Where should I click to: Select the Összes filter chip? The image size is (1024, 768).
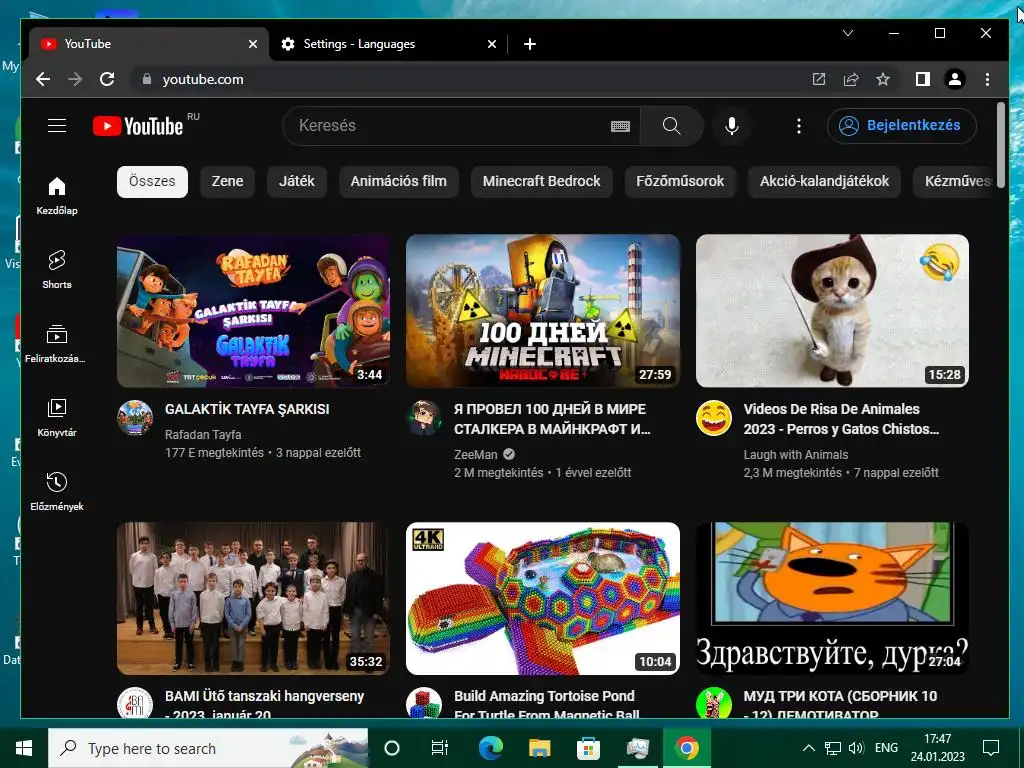tap(152, 182)
